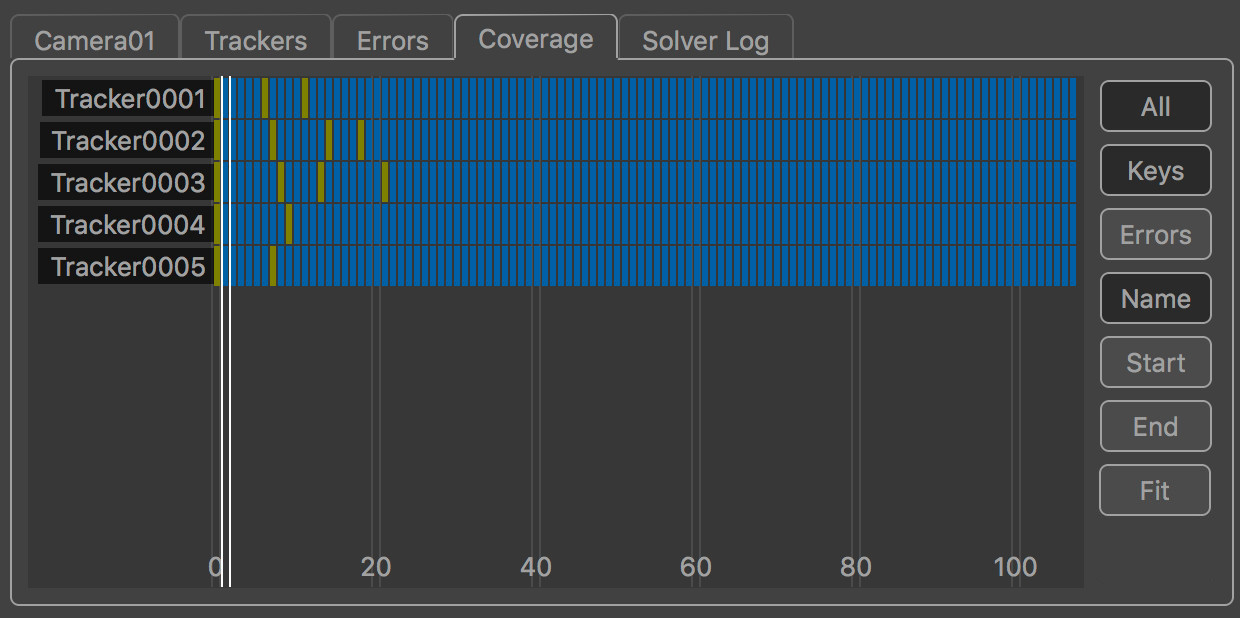Select Tracker0001 label
This screenshot has height=618, width=1240.
coord(128,99)
